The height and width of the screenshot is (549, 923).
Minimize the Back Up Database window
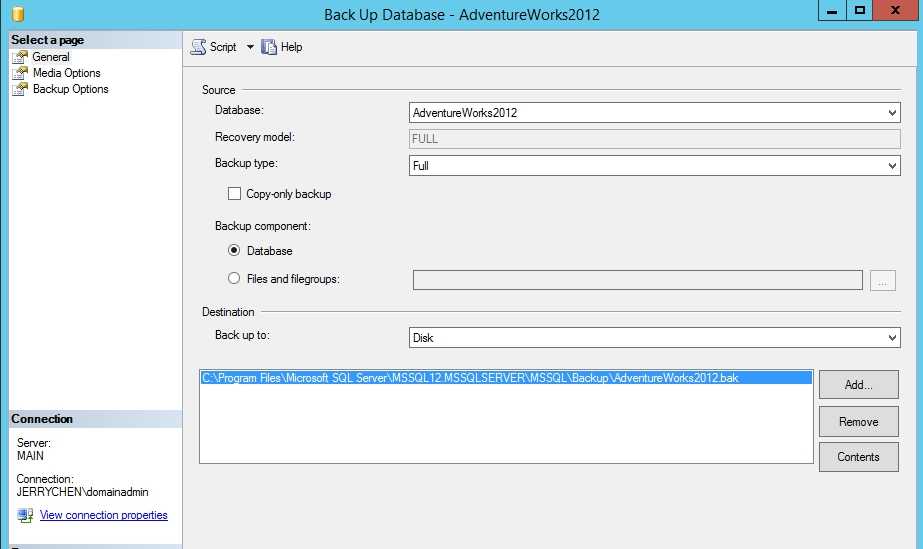click(832, 11)
